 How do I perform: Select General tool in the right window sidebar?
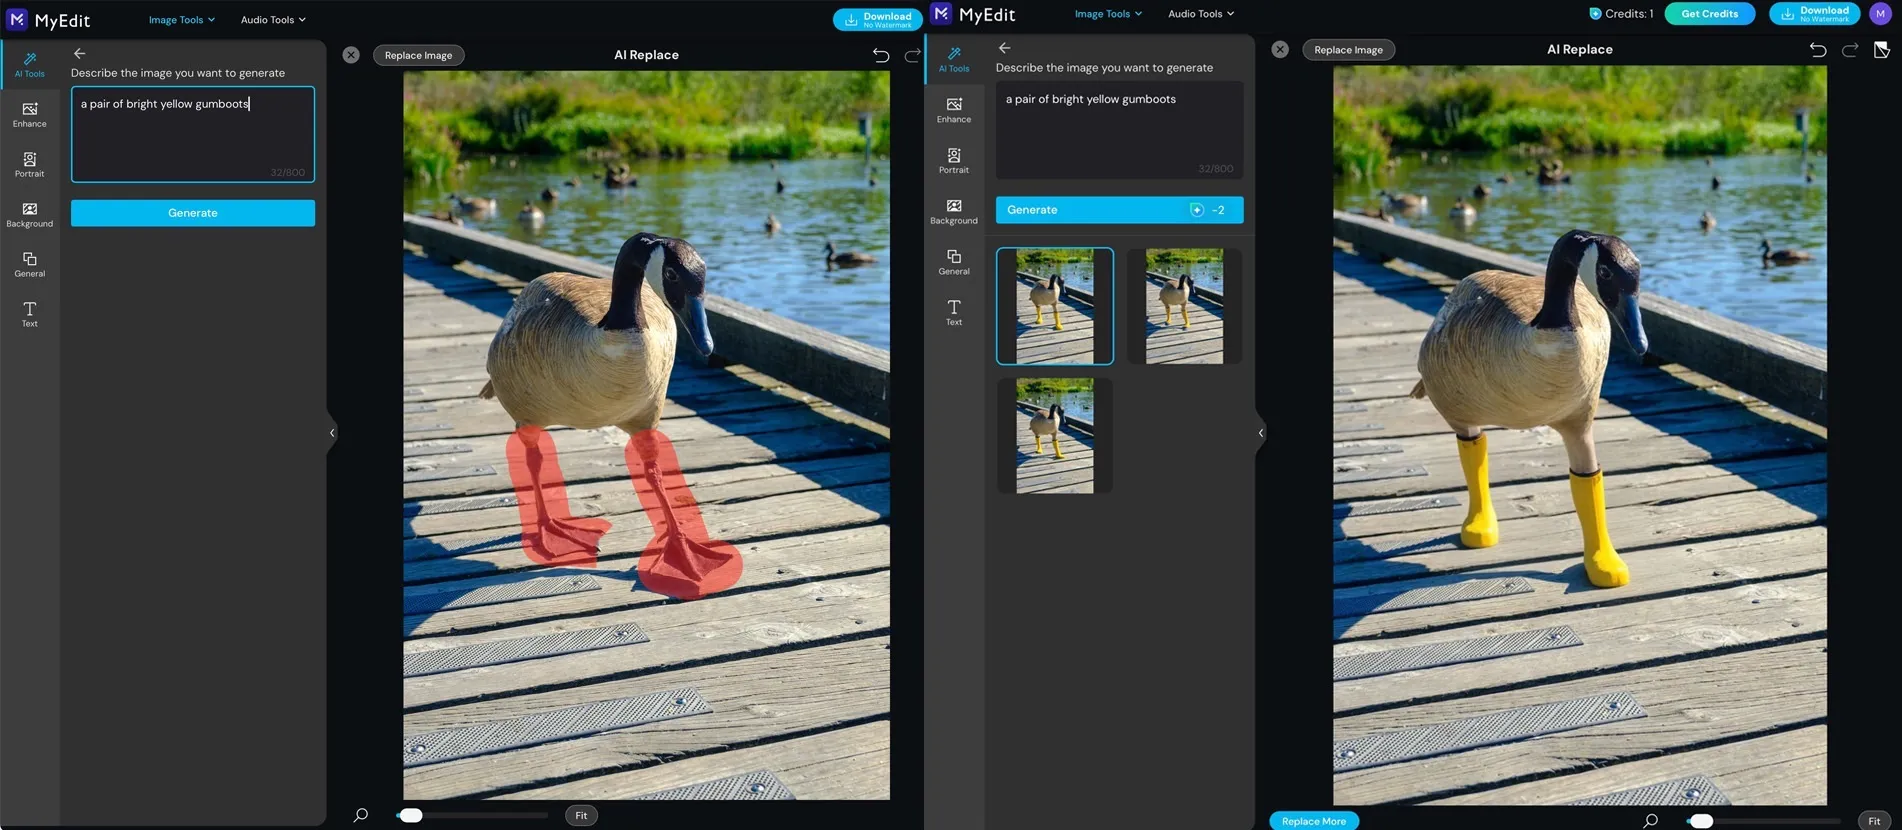point(954,262)
